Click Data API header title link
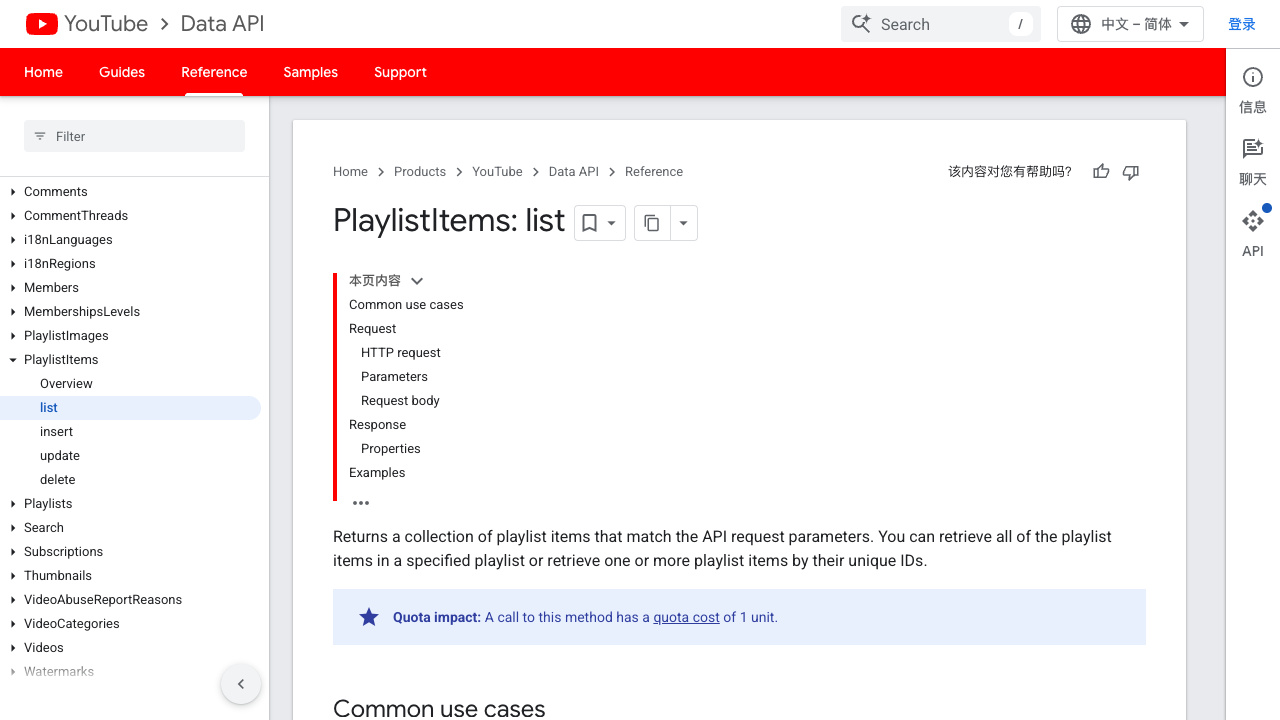This screenshot has width=1280, height=720. pyautogui.click(x=222, y=24)
